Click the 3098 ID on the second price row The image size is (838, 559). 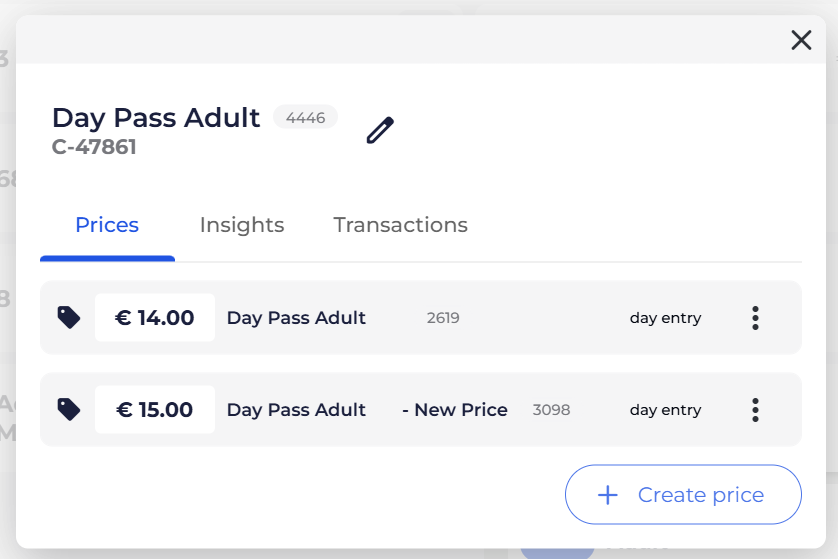tap(551, 410)
